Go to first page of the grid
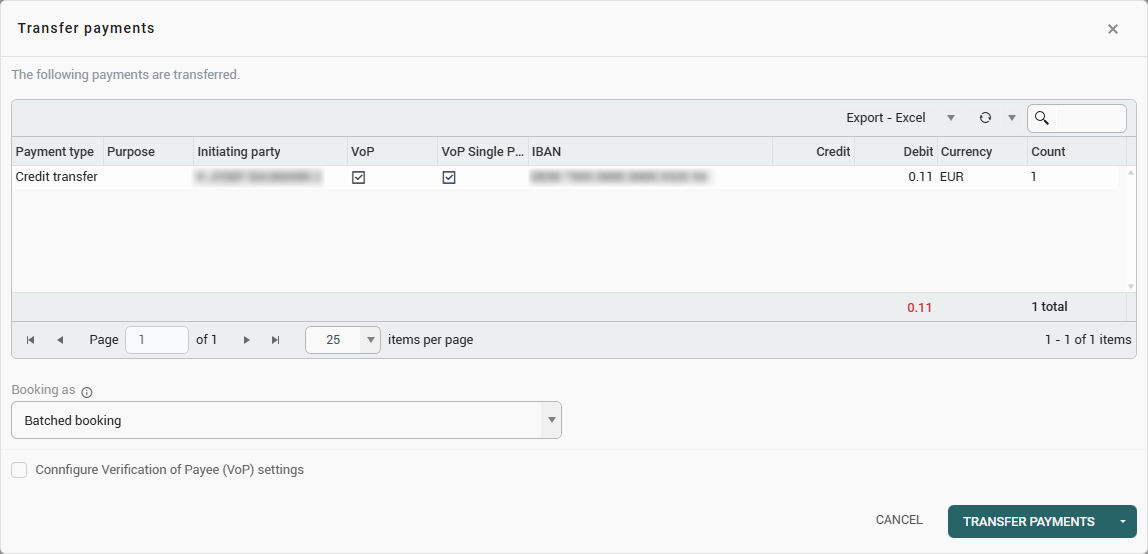The height and width of the screenshot is (554, 1148). click(x=31, y=340)
